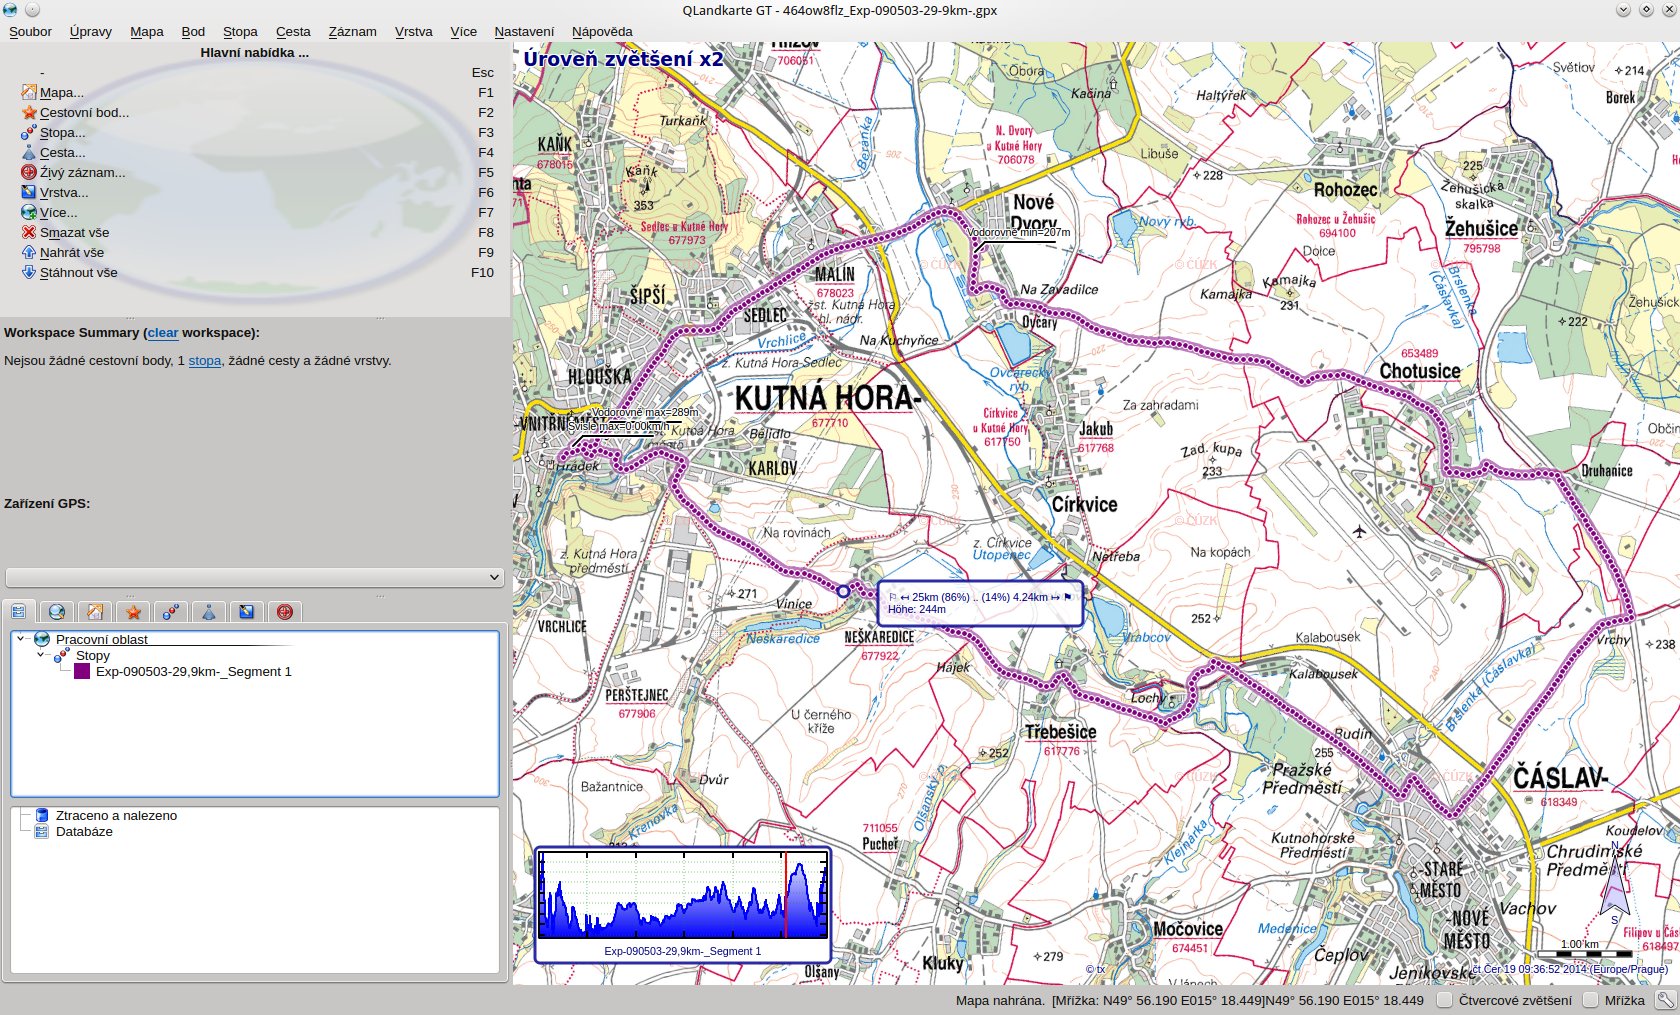Open the Vrstva menu
The height and width of the screenshot is (1015, 1680).
tap(413, 31)
